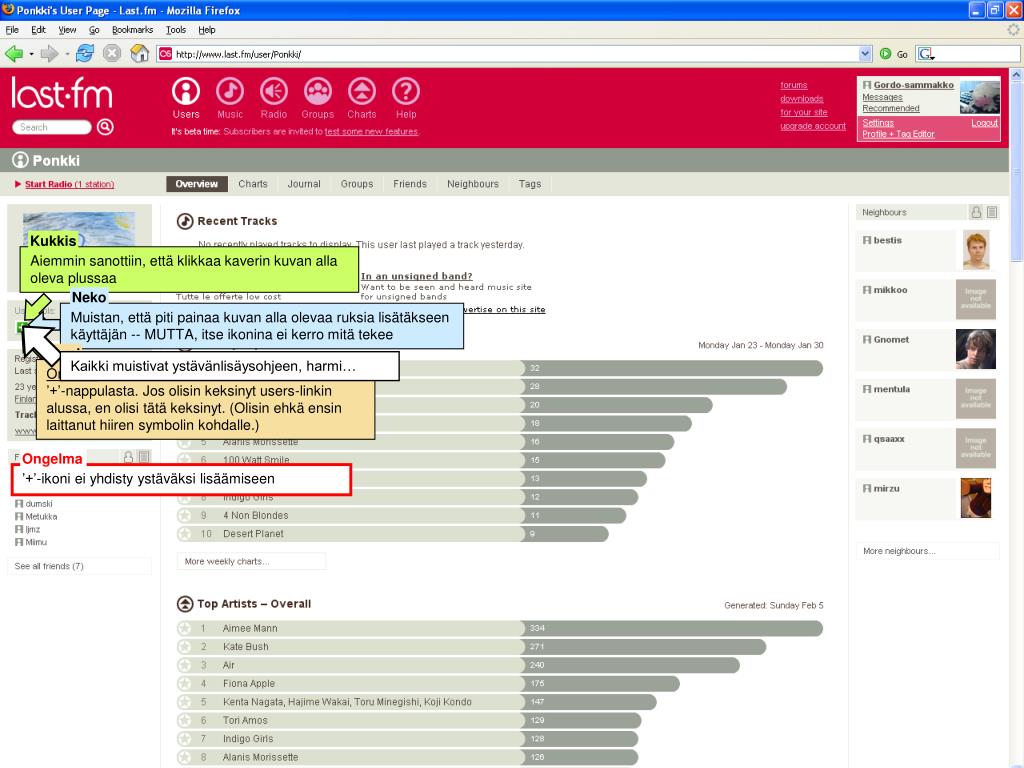Screen dimensions: 1024x768
Task: Open the upgrade account link
Action: [x=813, y=126]
